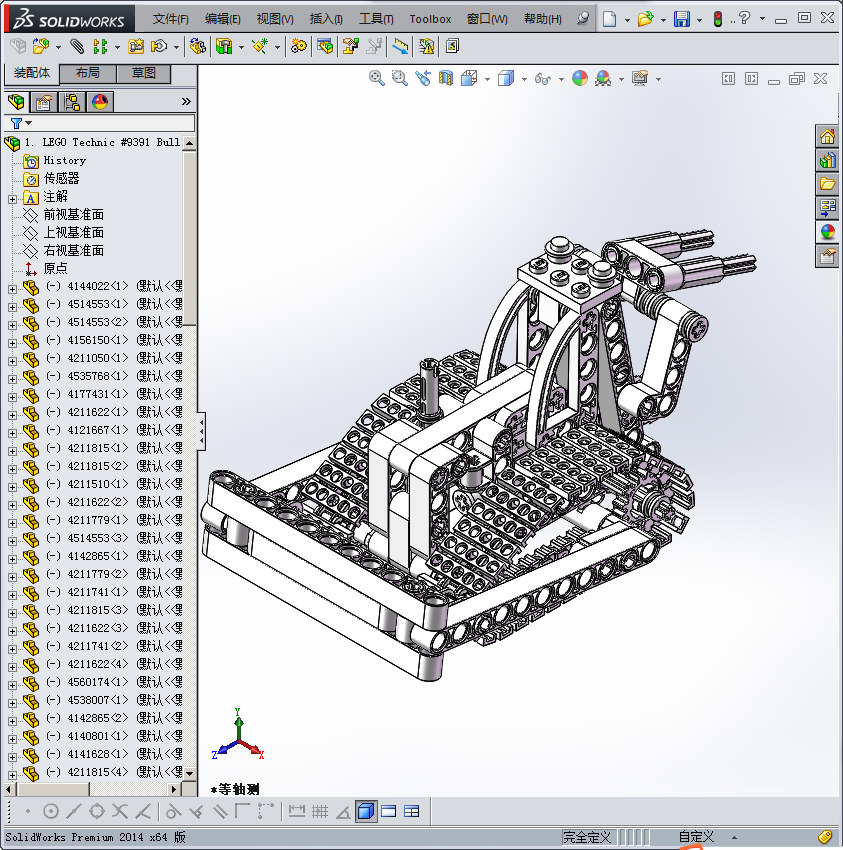This screenshot has height=850, width=843.
Task: Click the New Motion Study gears icon
Action: (298, 47)
